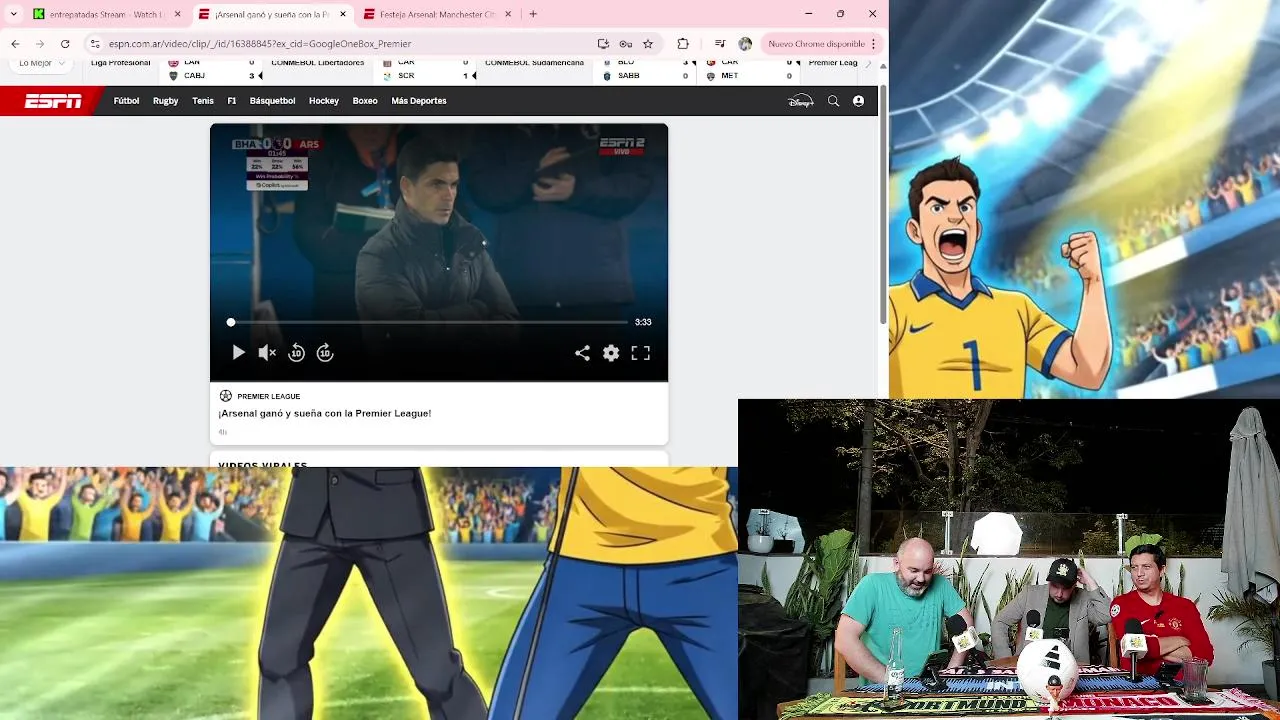
Task: Expand the Más Deportes menu
Action: click(x=419, y=101)
